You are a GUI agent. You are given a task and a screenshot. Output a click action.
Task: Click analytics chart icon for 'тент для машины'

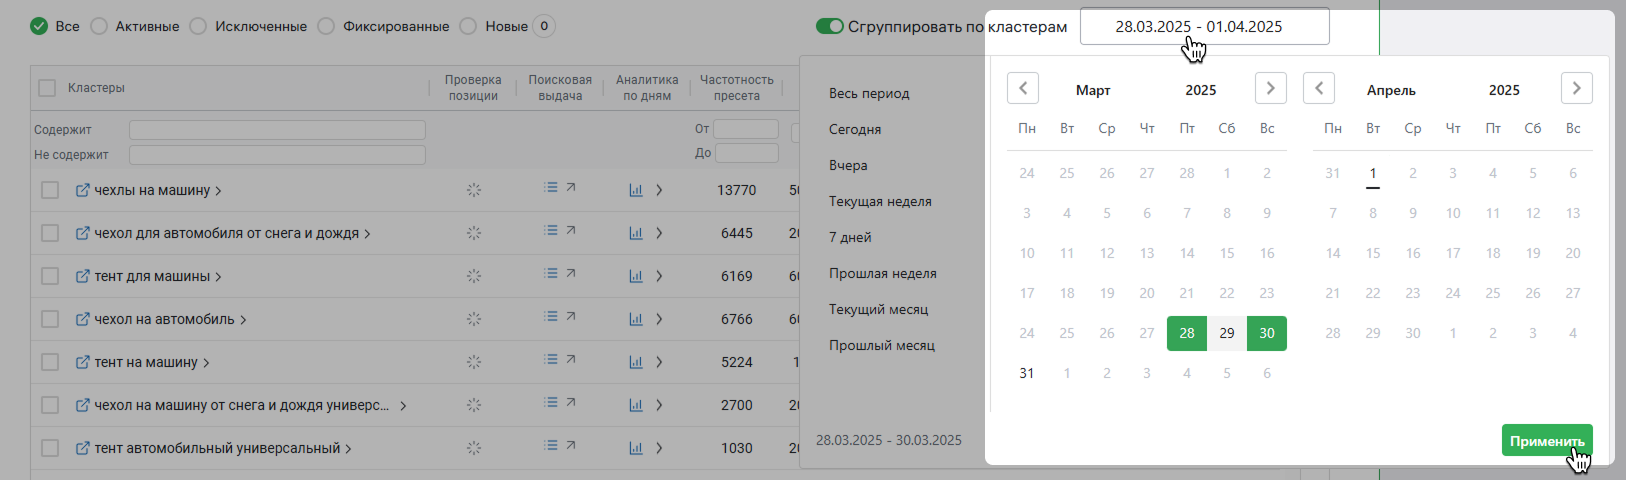coord(636,276)
